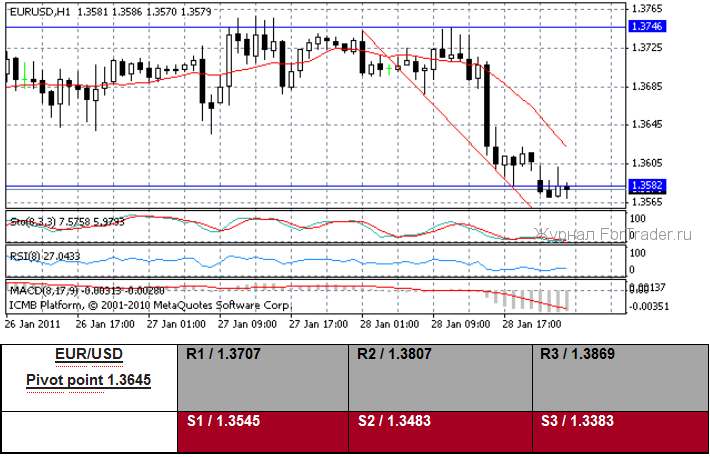Viewport: 710px width, 457px height.
Task: Click the 1.3685 price axis value
Action: (647, 86)
